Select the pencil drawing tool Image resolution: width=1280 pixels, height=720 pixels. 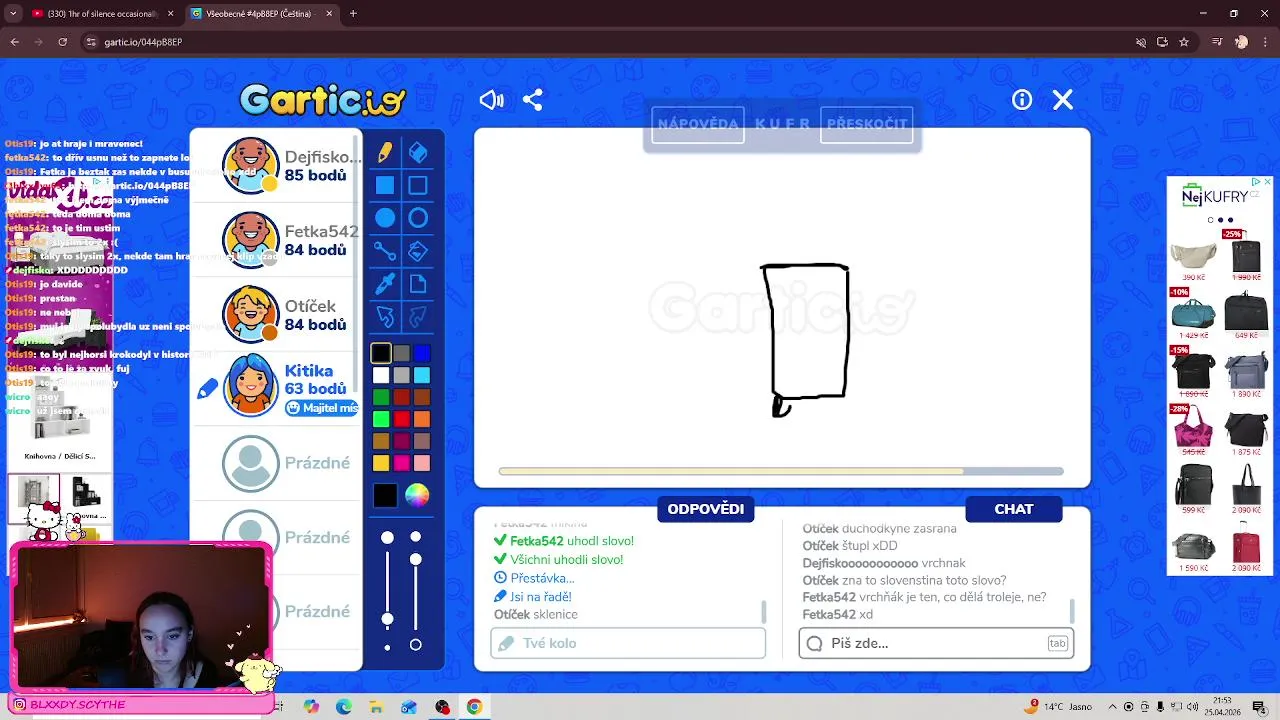[385, 152]
